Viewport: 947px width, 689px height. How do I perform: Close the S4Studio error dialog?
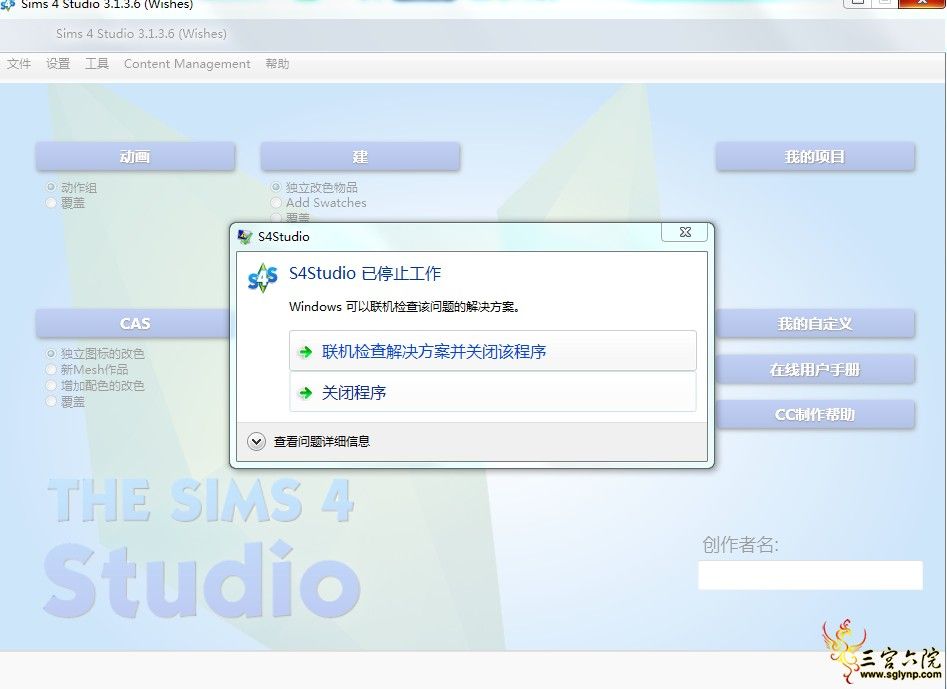(685, 232)
